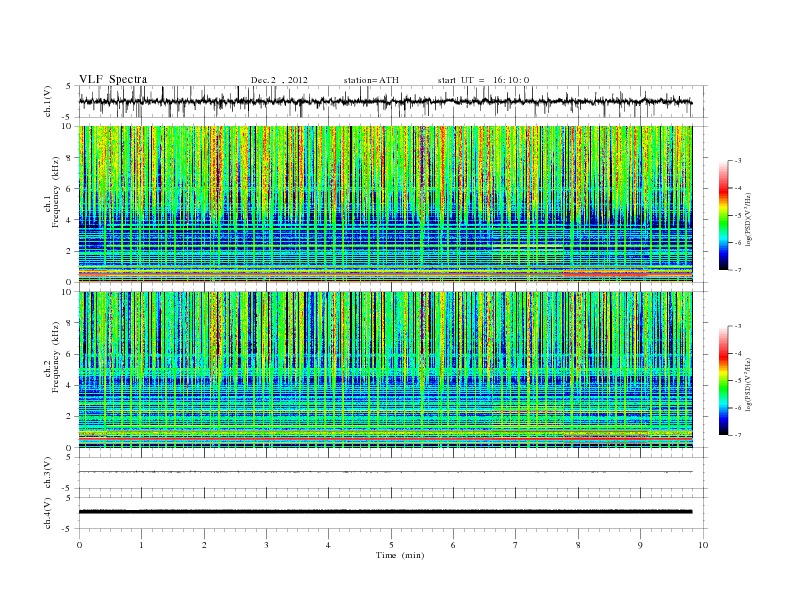Click time axis tick label "1" at the bottom
Screen dimensions: 792x612
pos(141,545)
